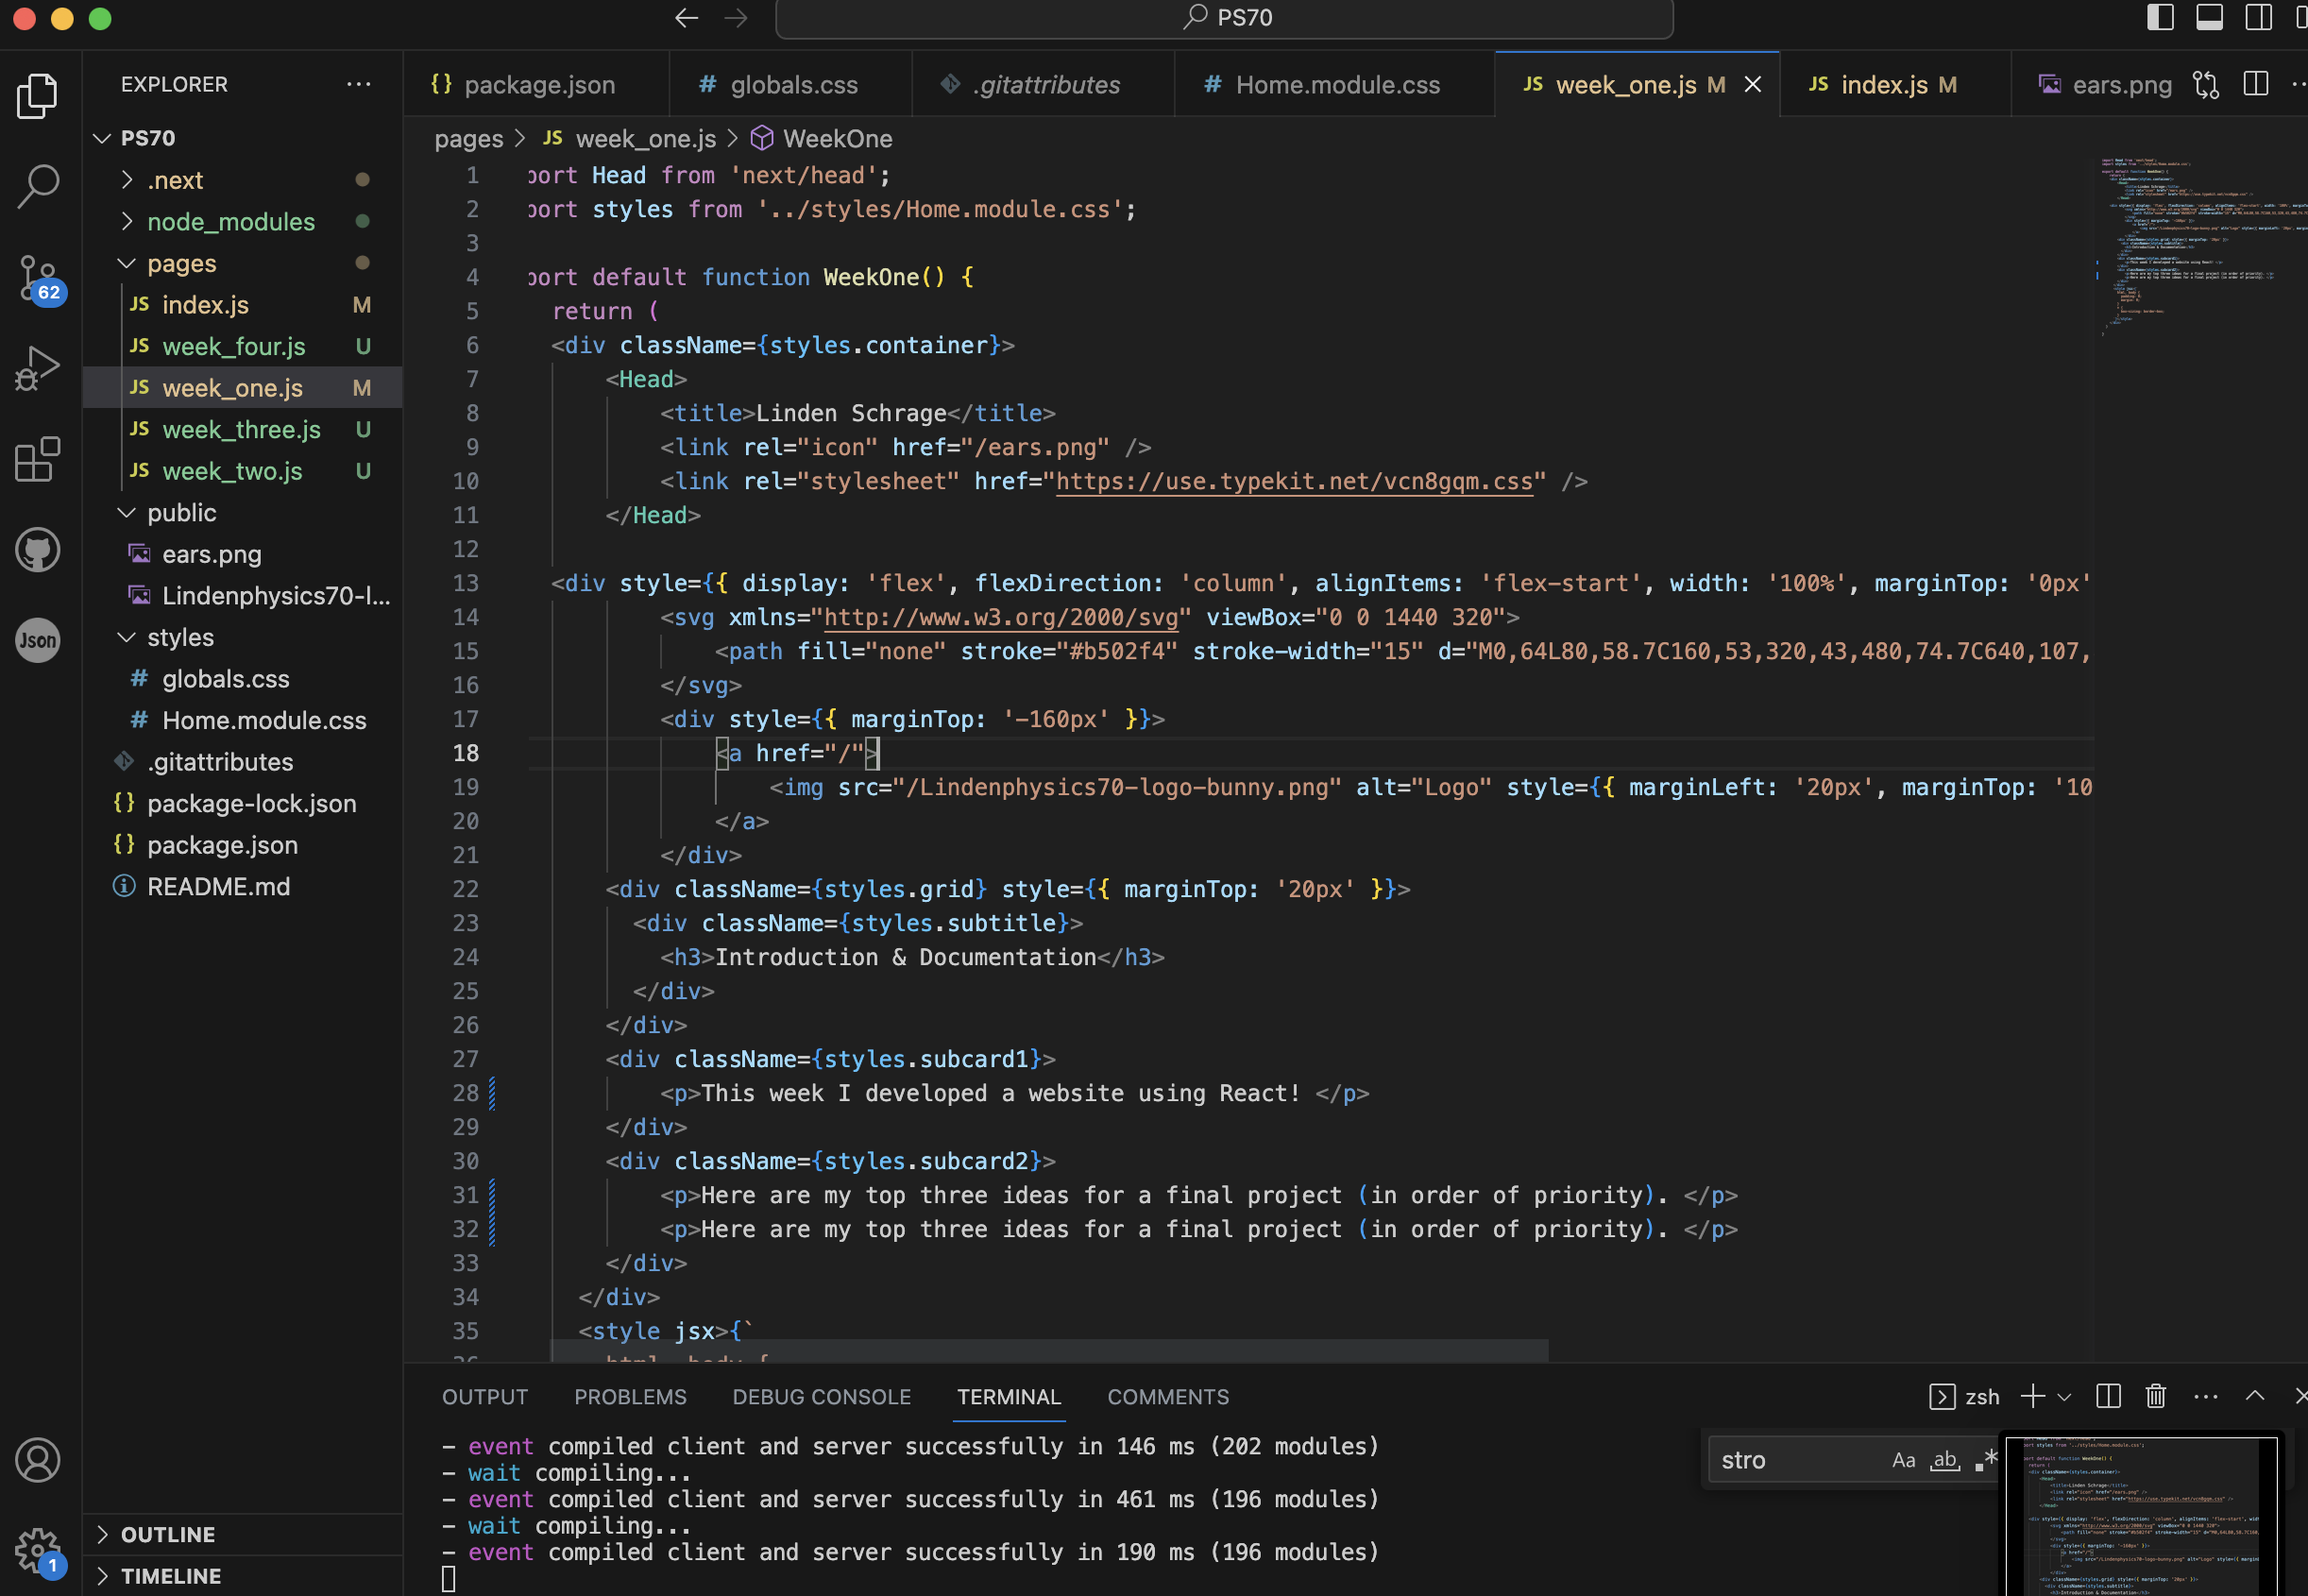Toggle Use Regular Expression in terminal find
The height and width of the screenshot is (1596, 2308).
(1985, 1460)
